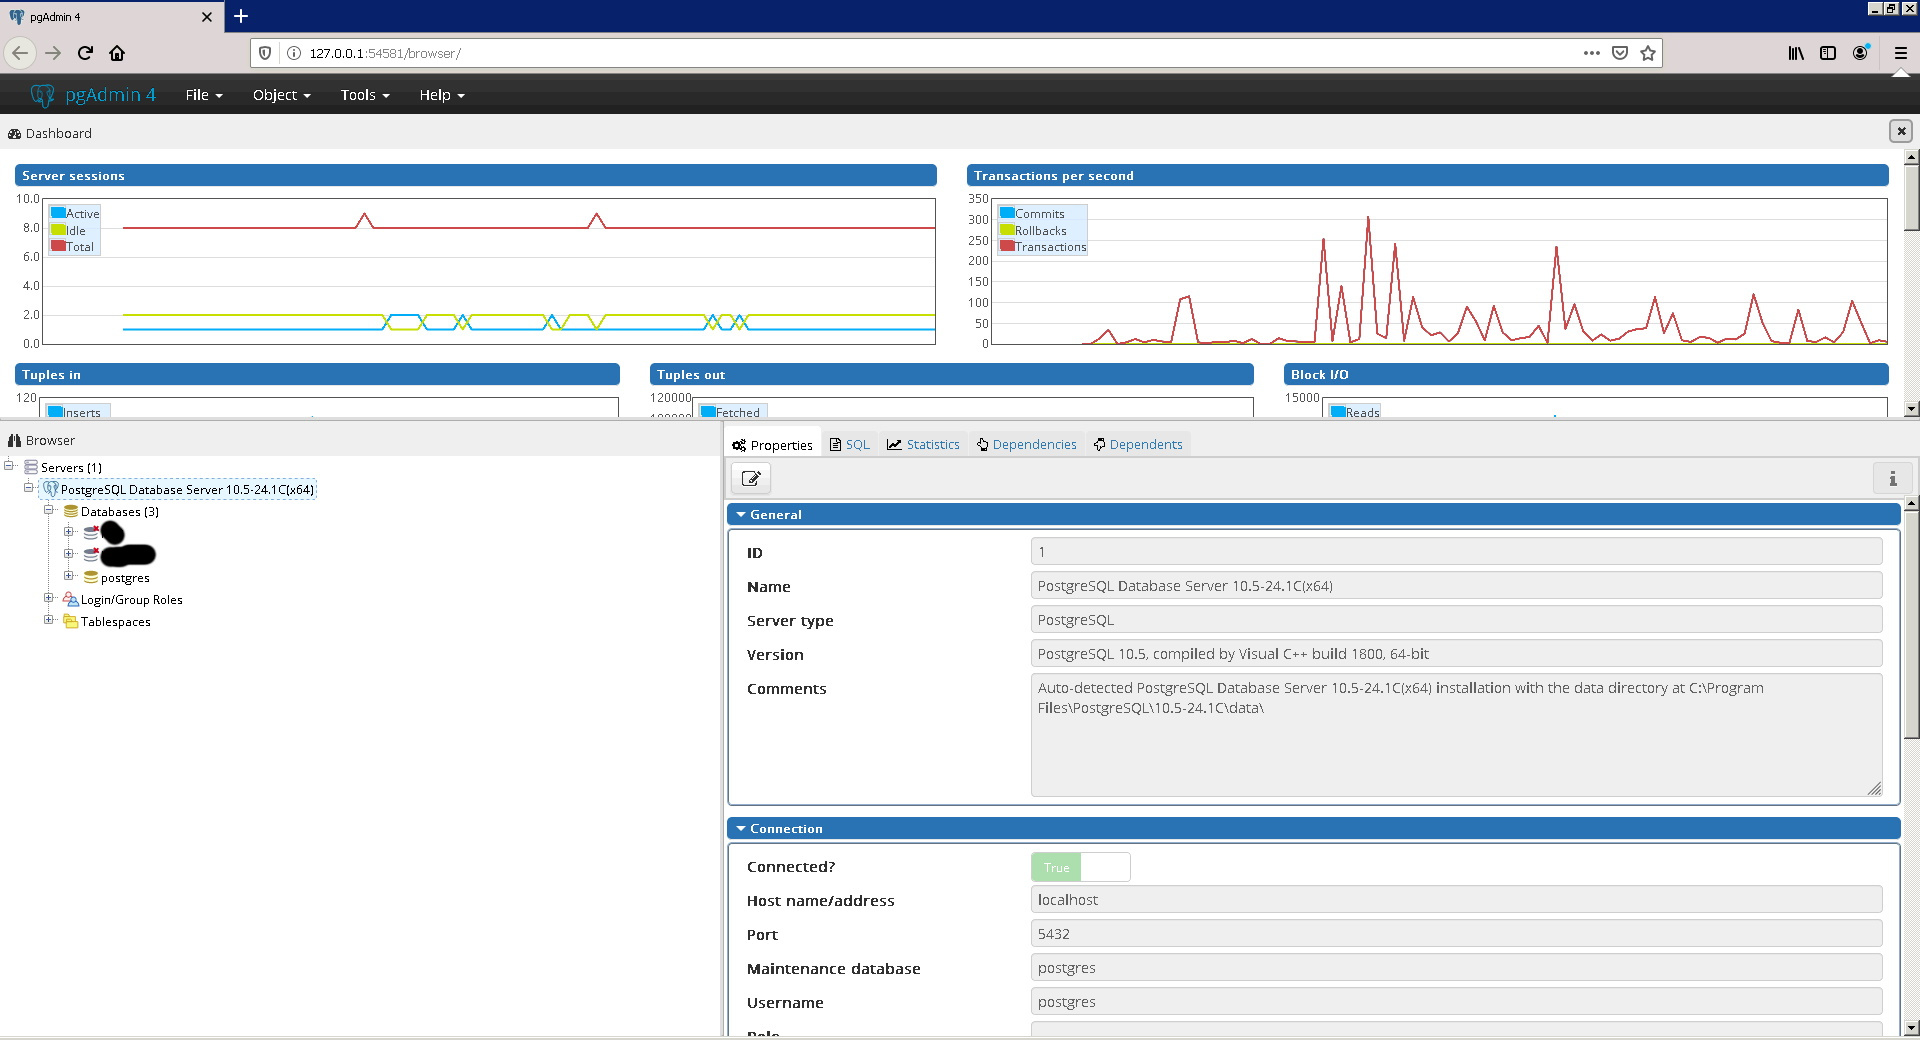Image resolution: width=1920 pixels, height=1040 pixels.
Task: Open the Firefox account icon
Action: (1860, 53)
